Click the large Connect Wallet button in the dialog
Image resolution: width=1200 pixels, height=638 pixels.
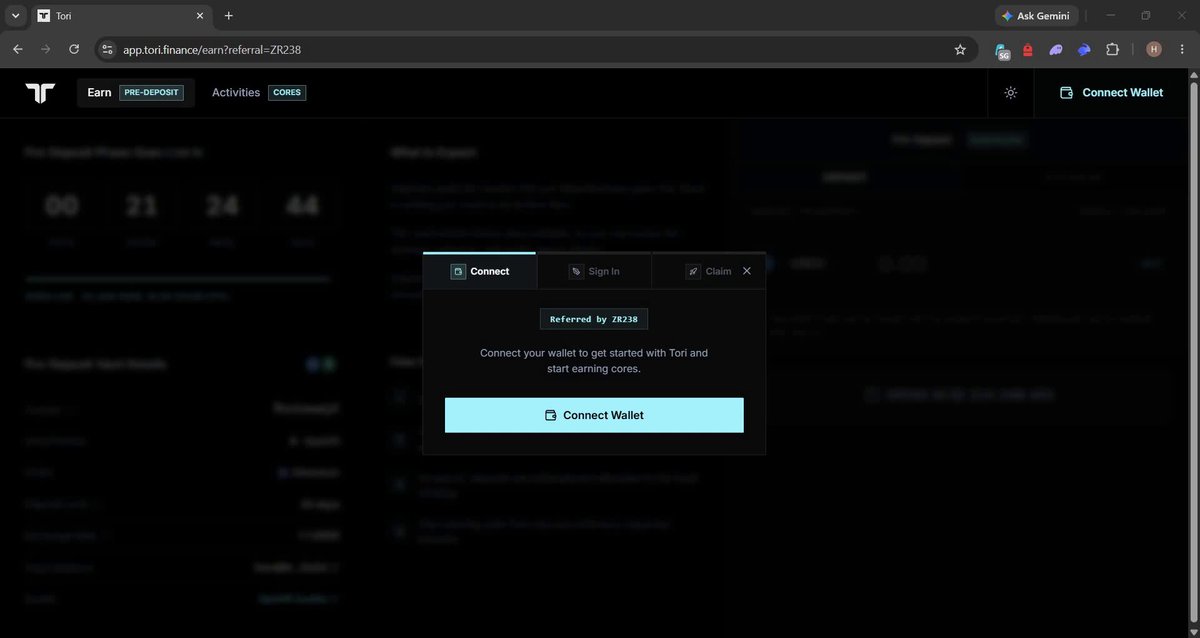[x=594, y=415]
